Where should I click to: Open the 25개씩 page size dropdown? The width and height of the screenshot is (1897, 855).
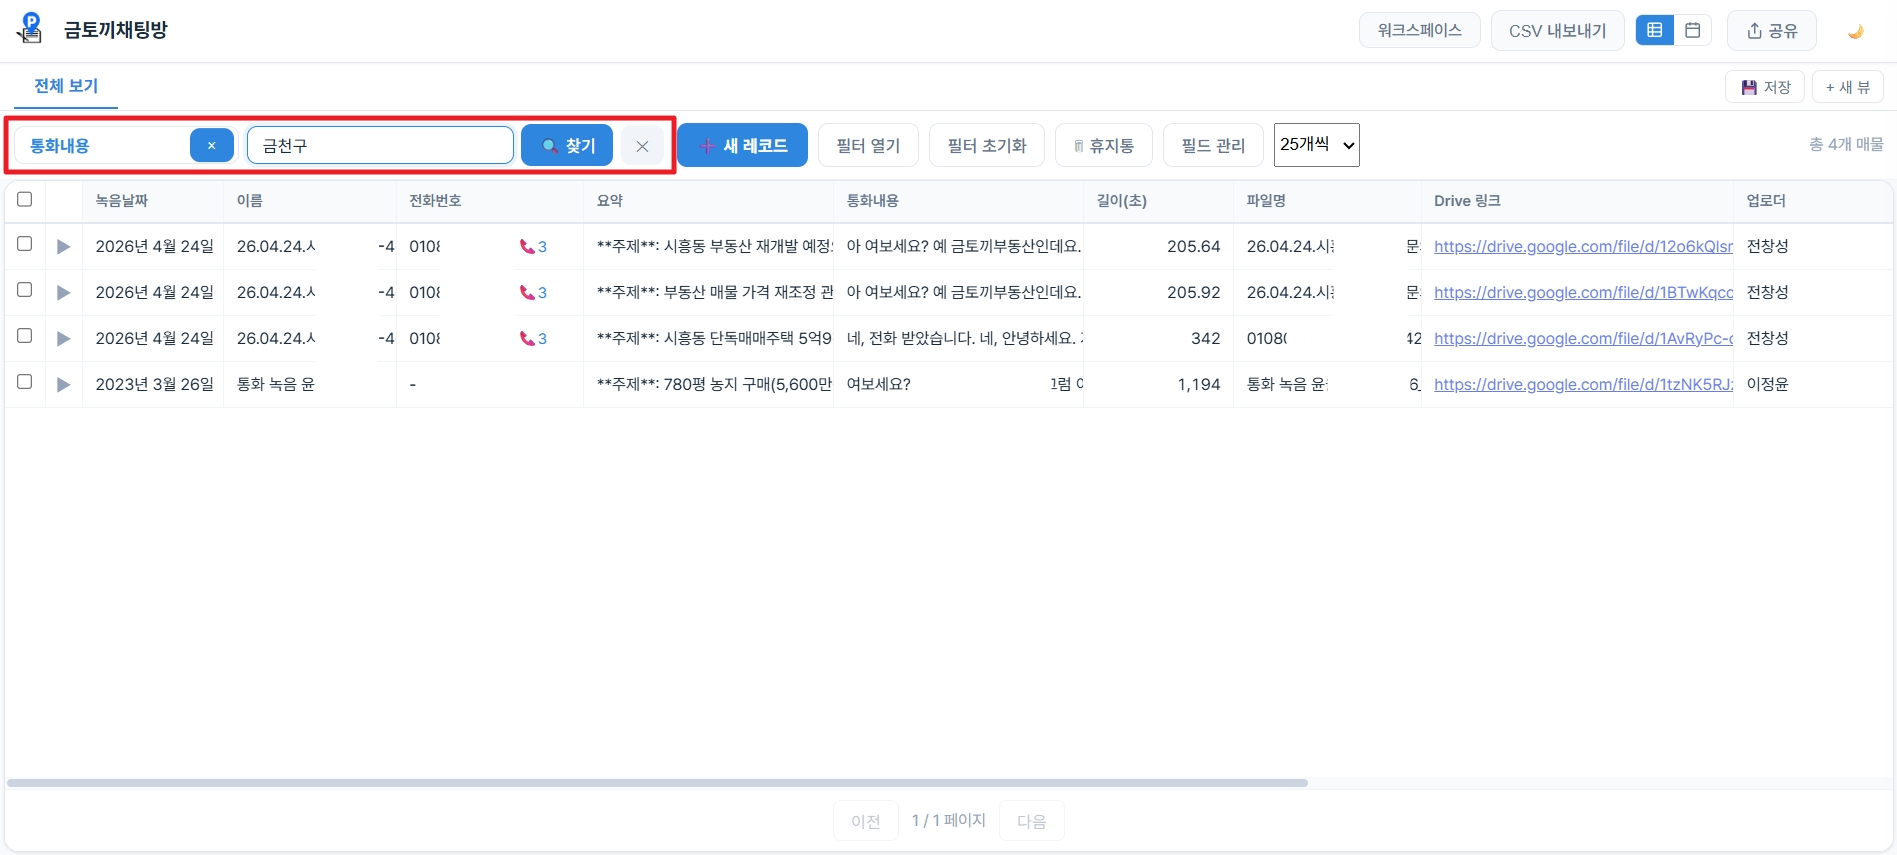click(x=1316, y=145)
